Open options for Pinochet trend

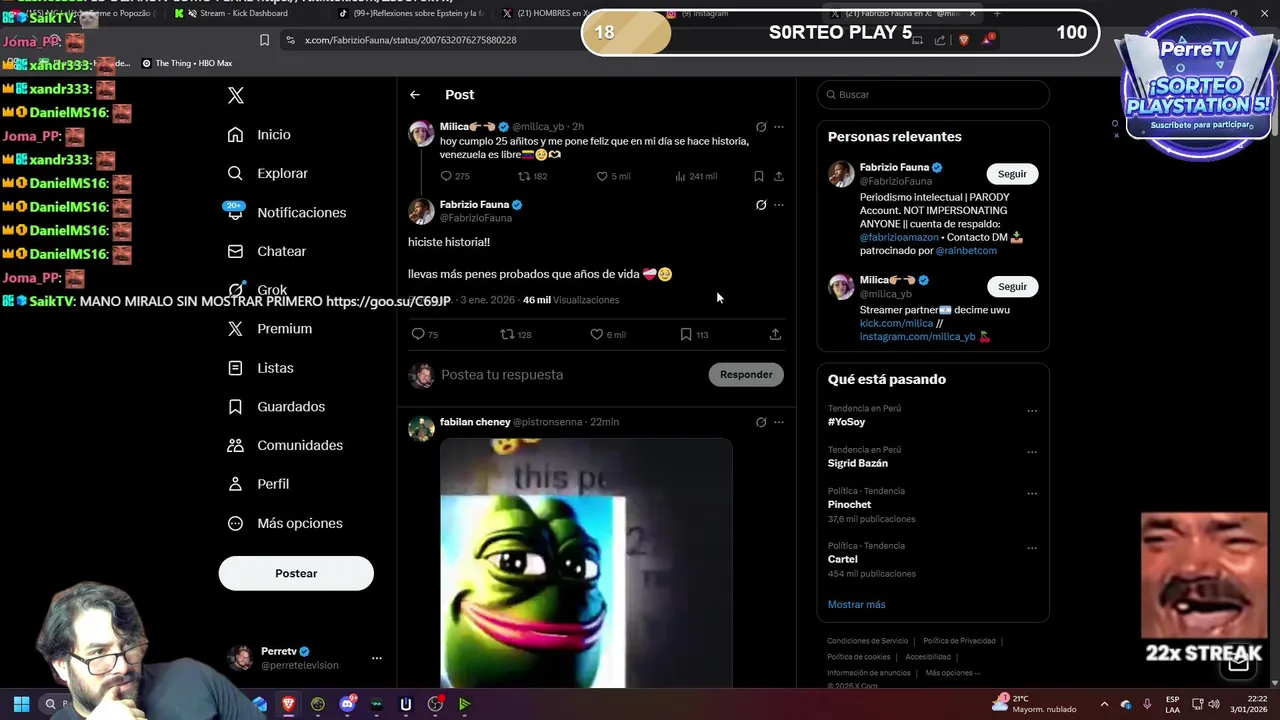click(x=1032, y=493)
